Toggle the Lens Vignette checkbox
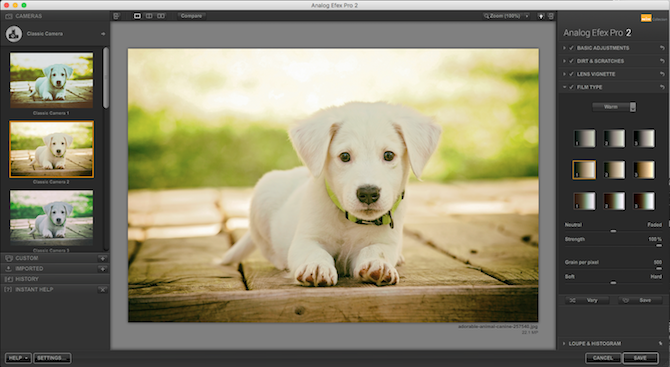Screen dimensions: 670x367 (x=571, y=74)
